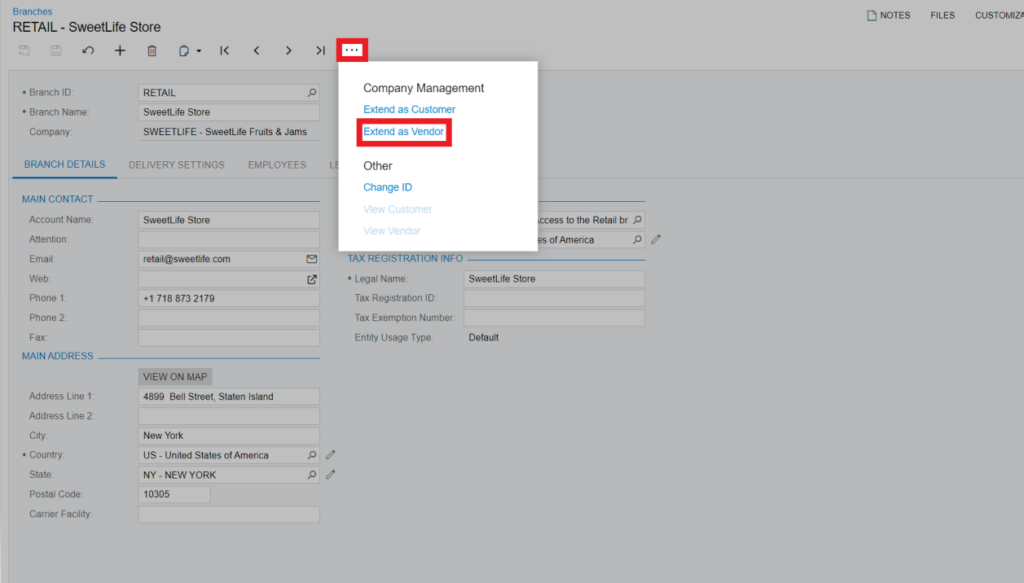The width and height of the screenshot is (1024, 583).
Task: Open the State selector lookup
Action: [x=311, y=475]
